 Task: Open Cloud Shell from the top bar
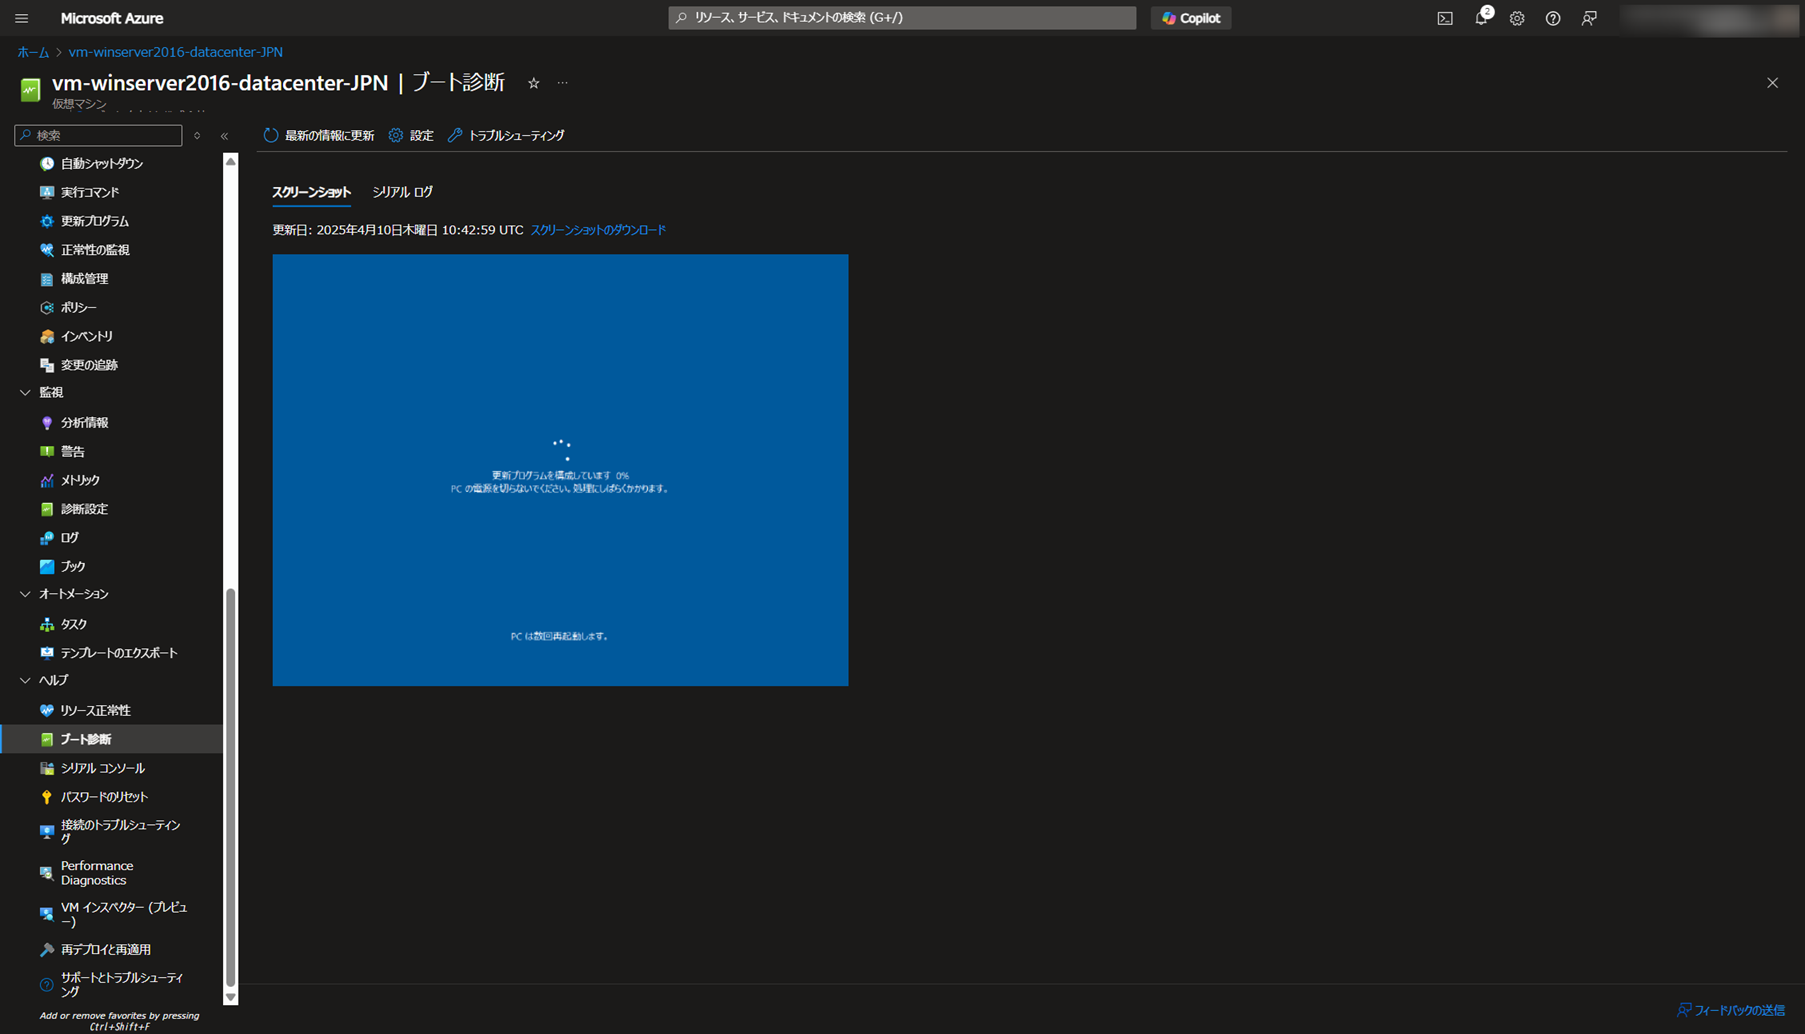pyautogui.click(x=1445, y=18)
